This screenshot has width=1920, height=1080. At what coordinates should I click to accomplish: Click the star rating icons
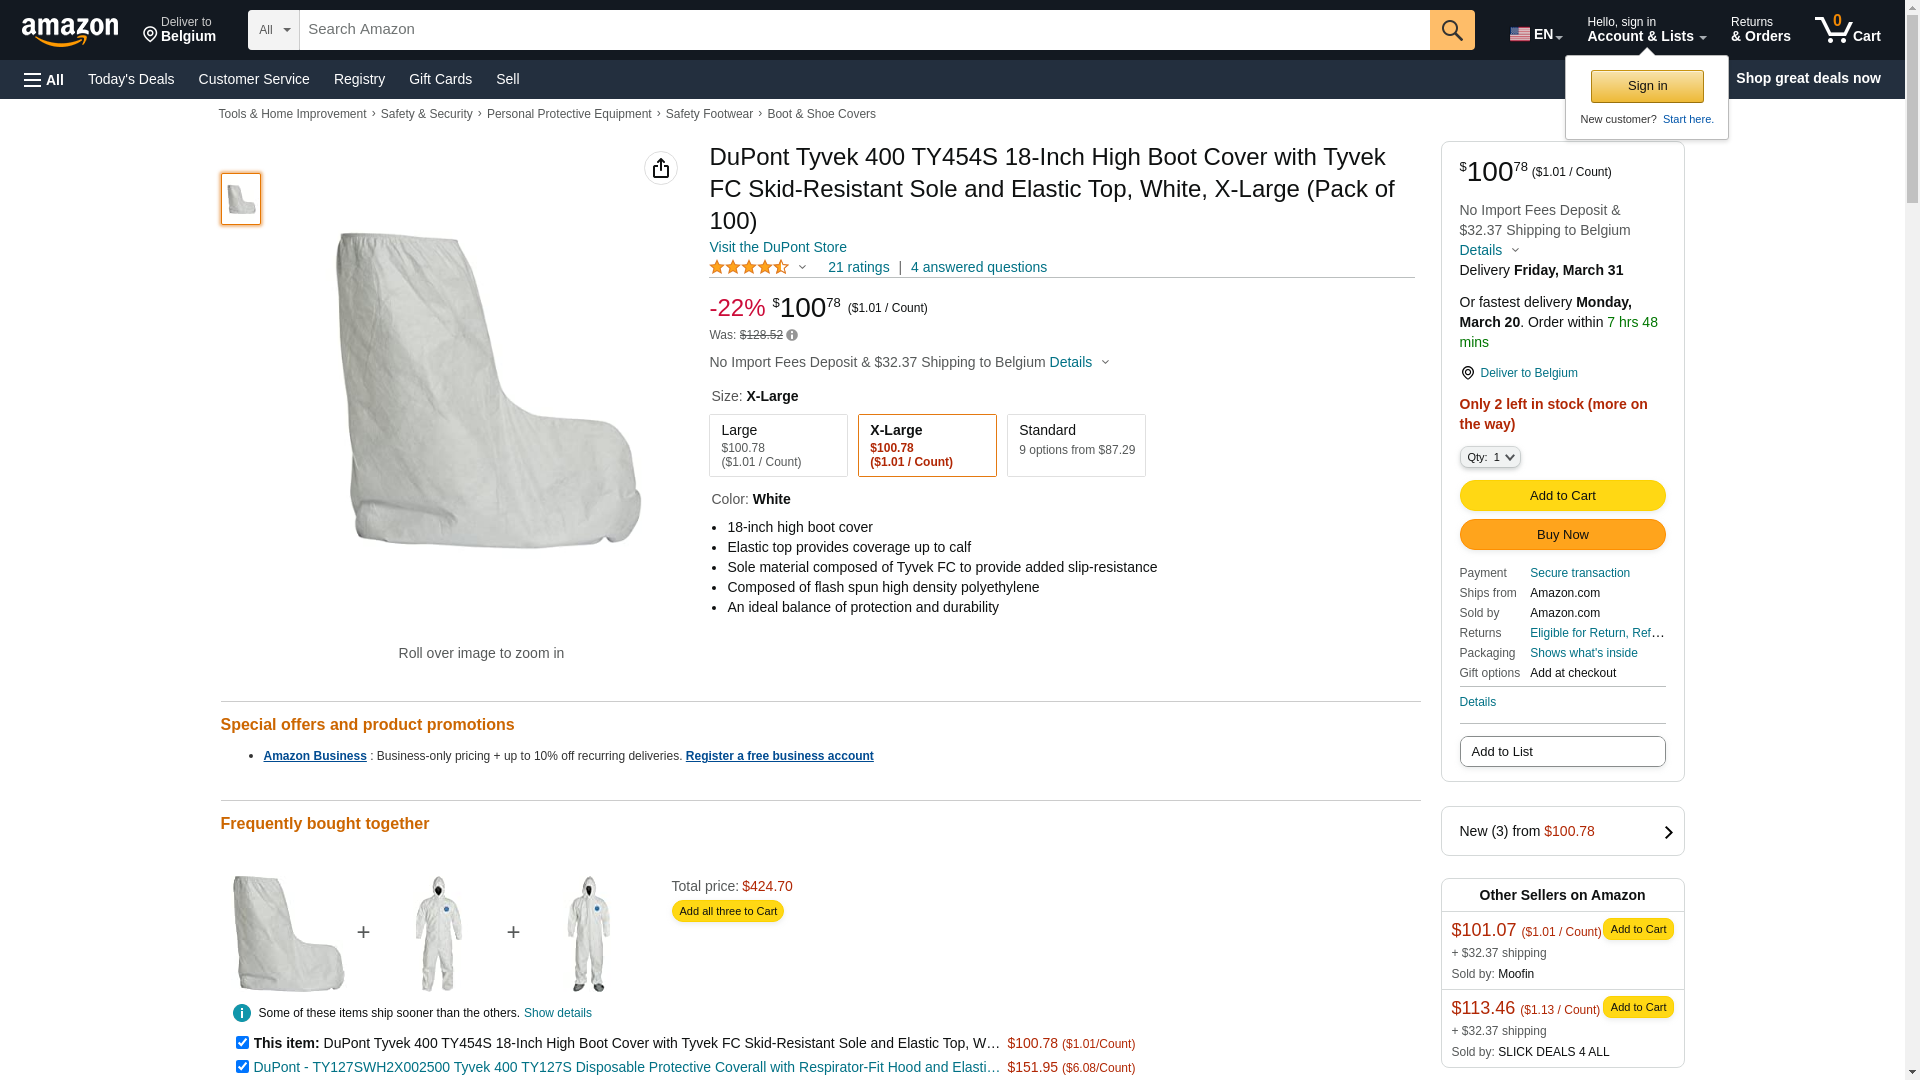(x=749, y=267)
